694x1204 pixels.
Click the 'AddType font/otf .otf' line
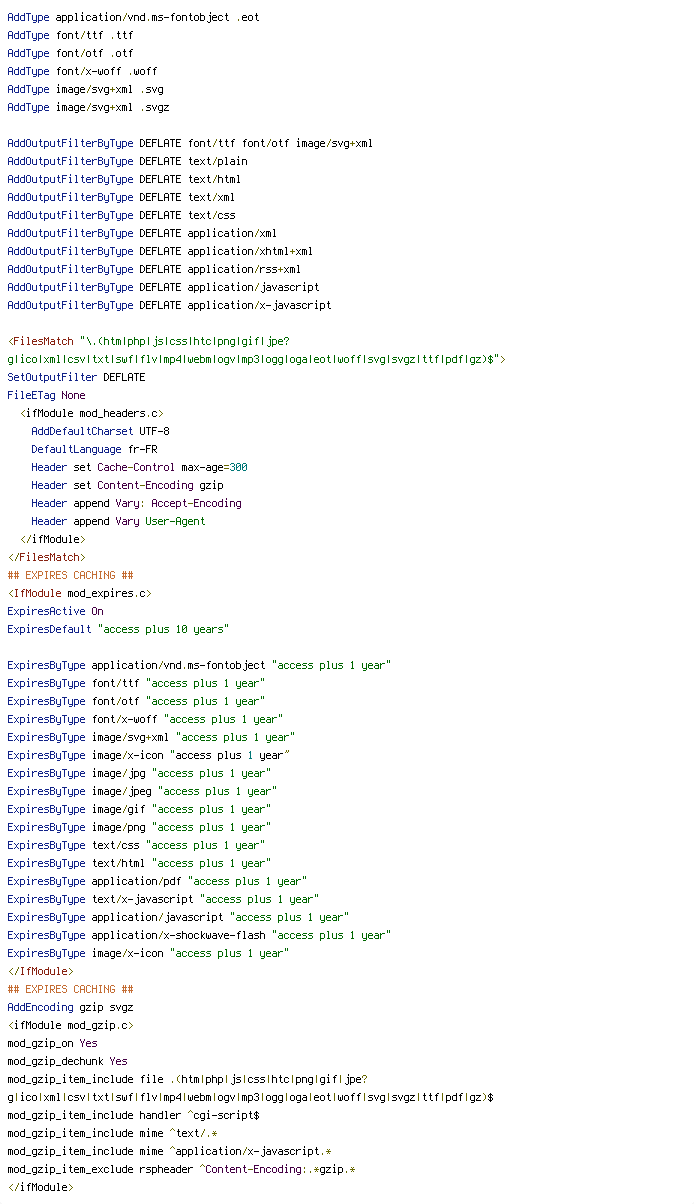coord(70,53)
